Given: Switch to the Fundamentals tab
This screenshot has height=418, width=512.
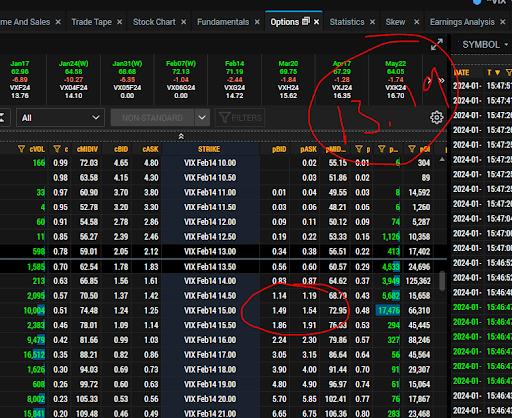Looking at the screenshot, I should pyautogui.click(x=223, y=22).
